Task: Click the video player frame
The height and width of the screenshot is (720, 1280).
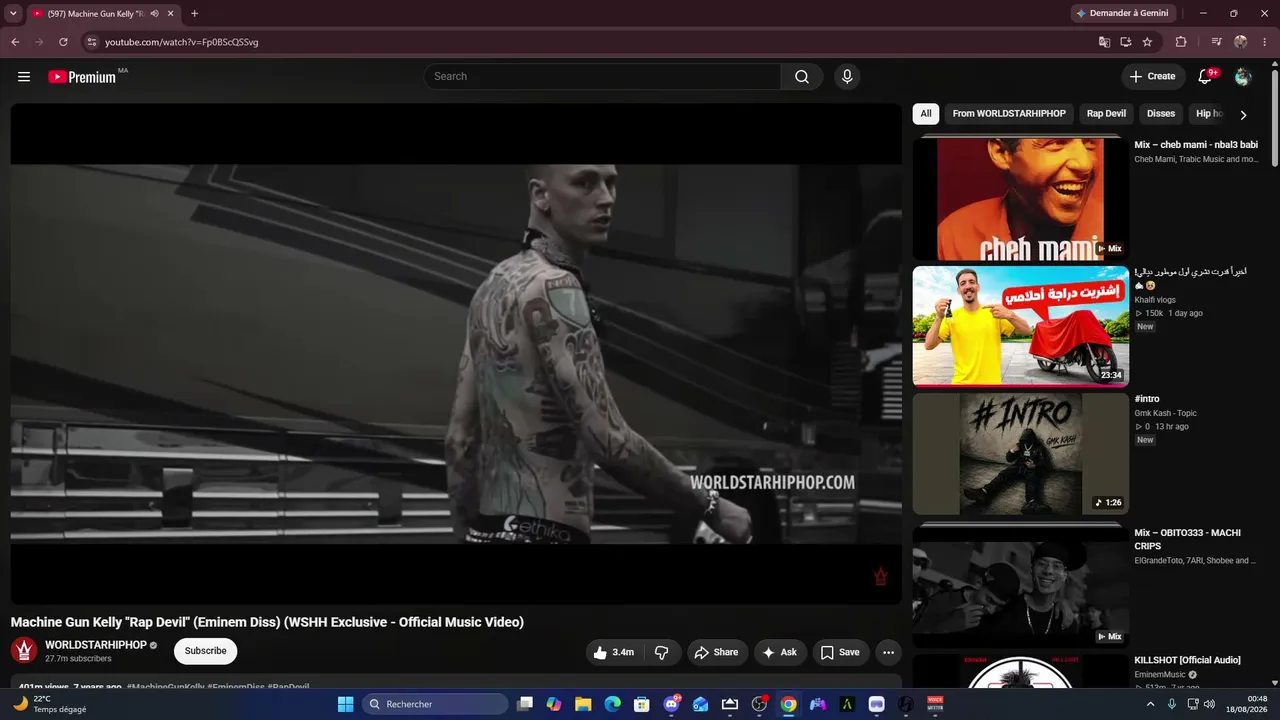Action: 456,354
